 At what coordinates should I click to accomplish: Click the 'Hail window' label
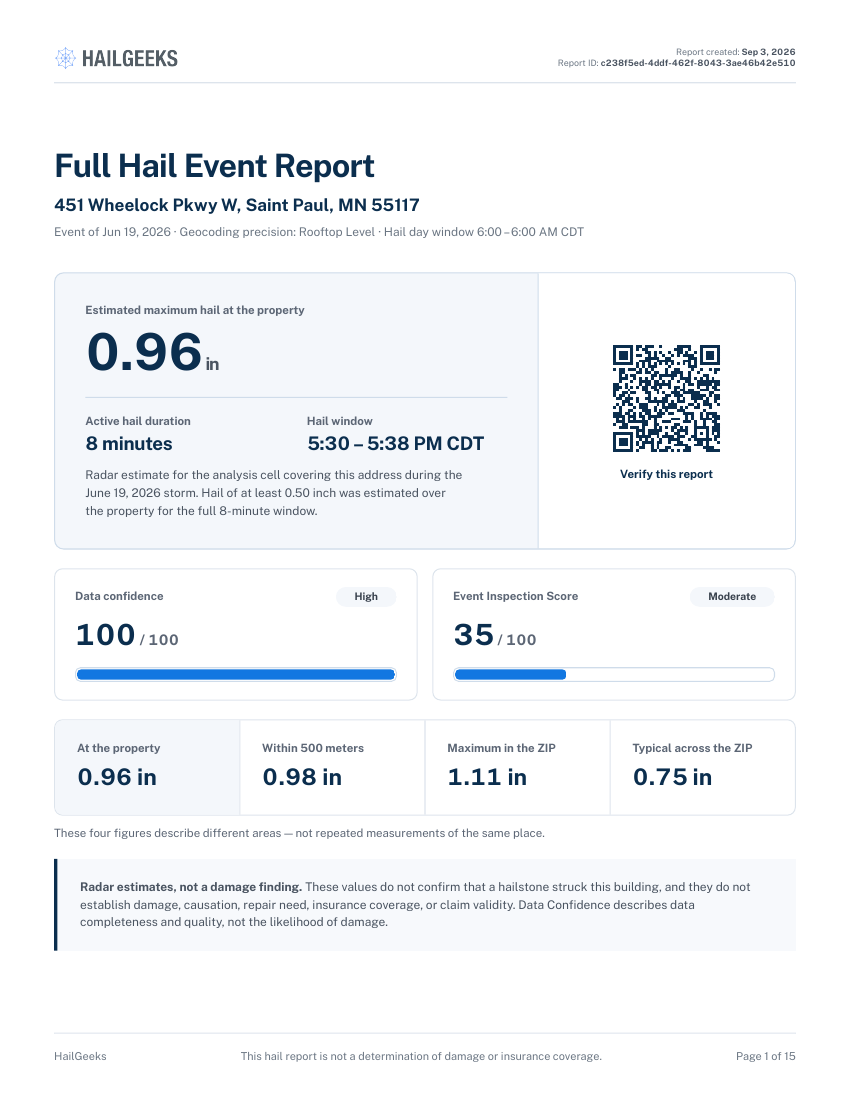[340, 421]
